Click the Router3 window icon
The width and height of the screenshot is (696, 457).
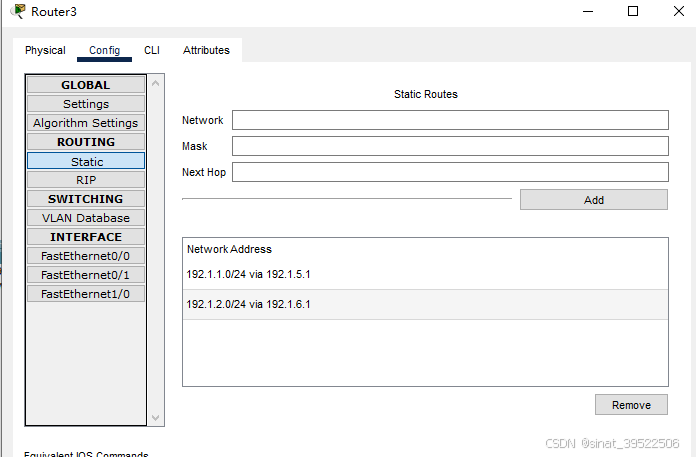18,11
